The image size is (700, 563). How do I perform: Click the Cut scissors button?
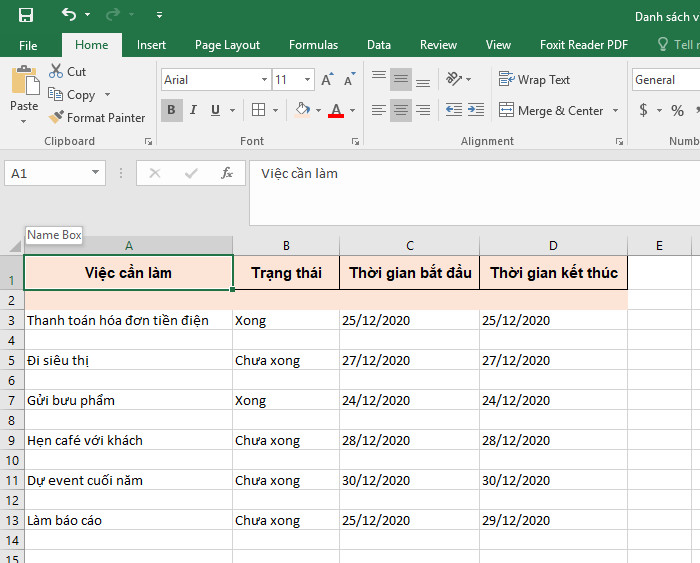click(67, 71)
